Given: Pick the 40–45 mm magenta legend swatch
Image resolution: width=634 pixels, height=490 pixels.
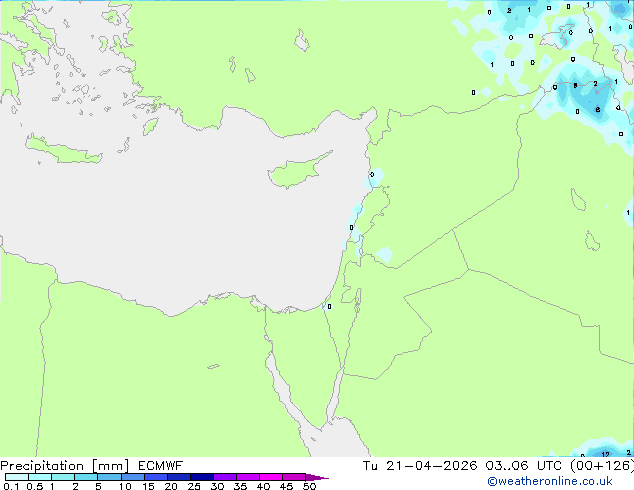Looking at the screenshot, I should (x=271, y=477).
